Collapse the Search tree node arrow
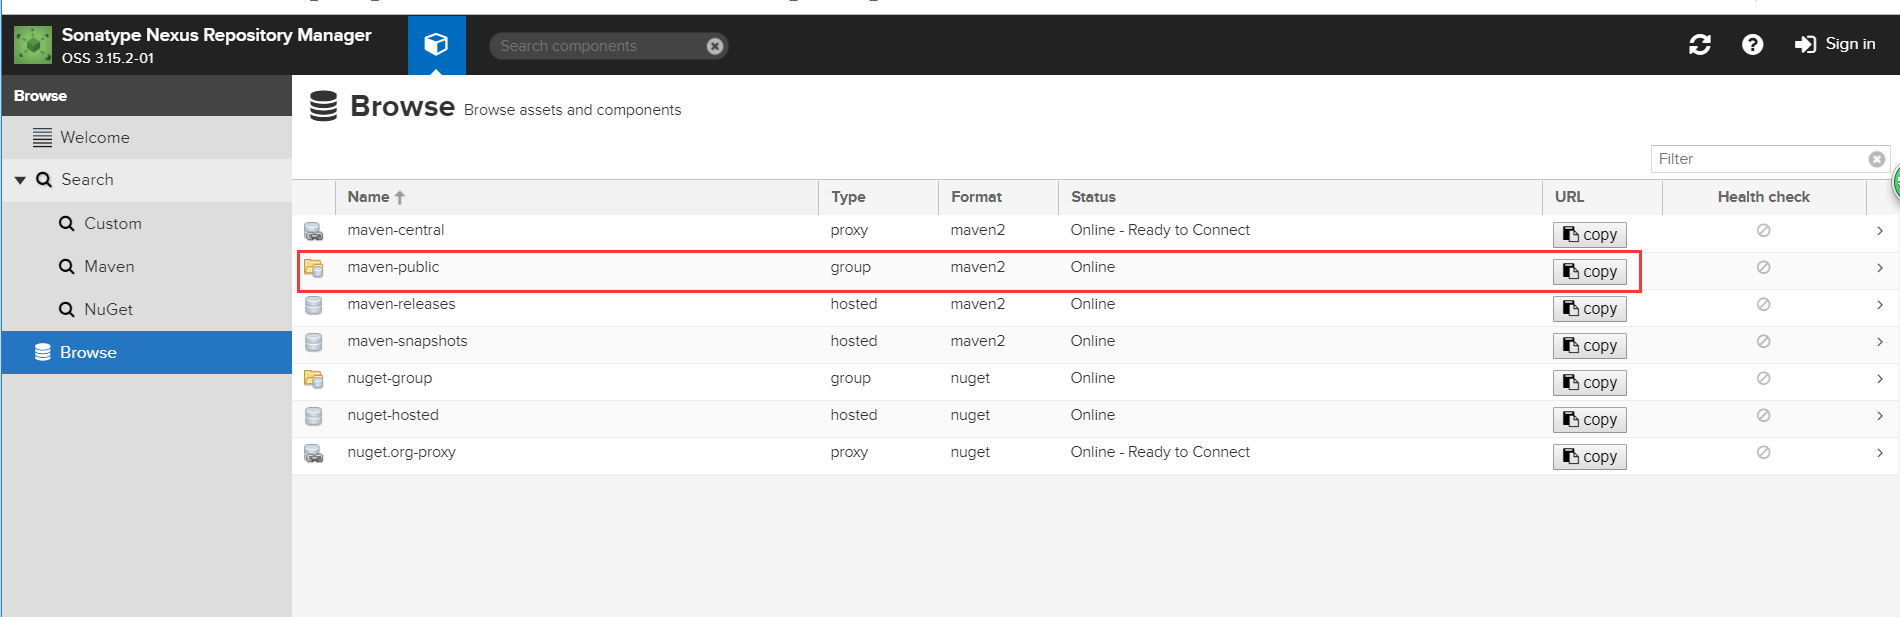The height and width of the screenshot is (617, 1900). coord(20,180)
